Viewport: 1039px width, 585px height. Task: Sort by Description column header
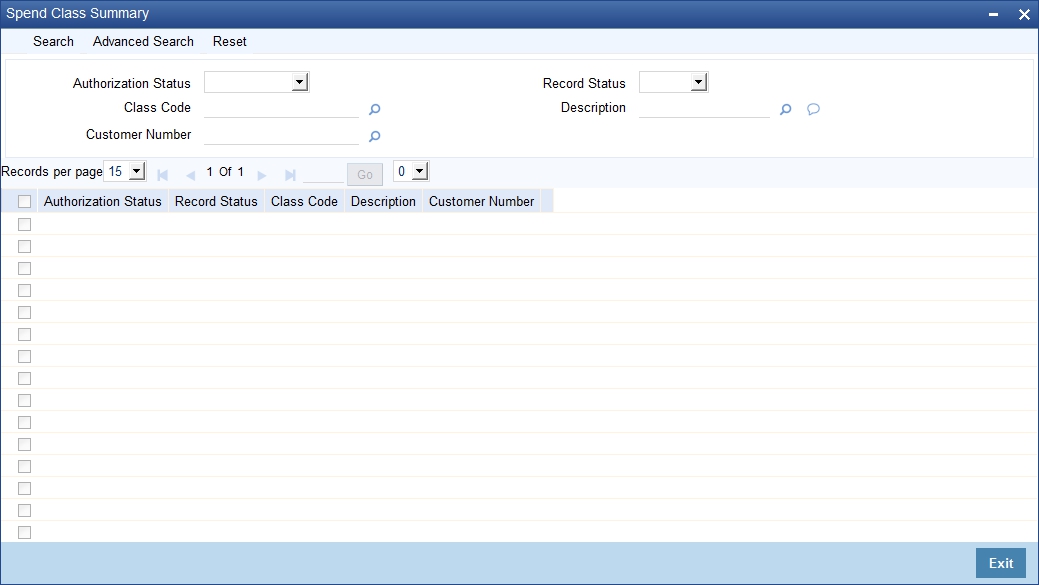383,201
